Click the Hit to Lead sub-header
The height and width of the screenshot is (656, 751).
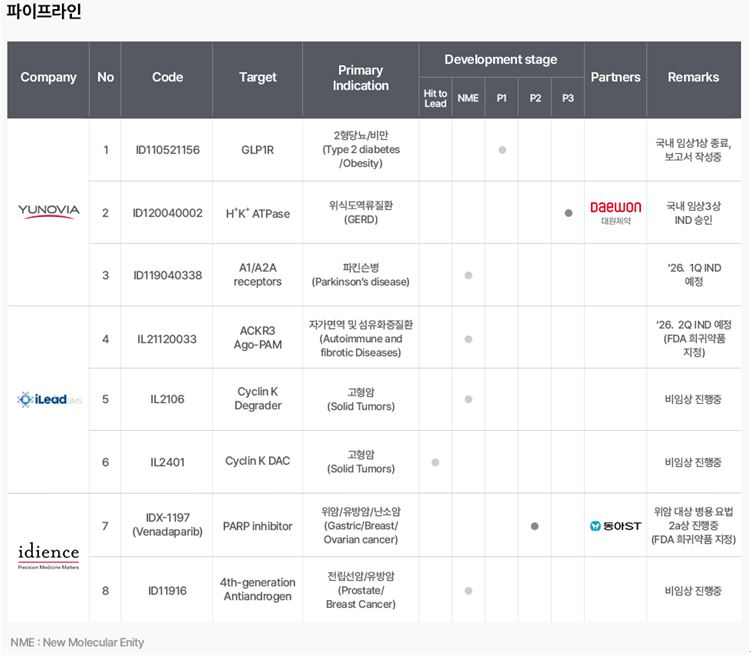(435, 99)
